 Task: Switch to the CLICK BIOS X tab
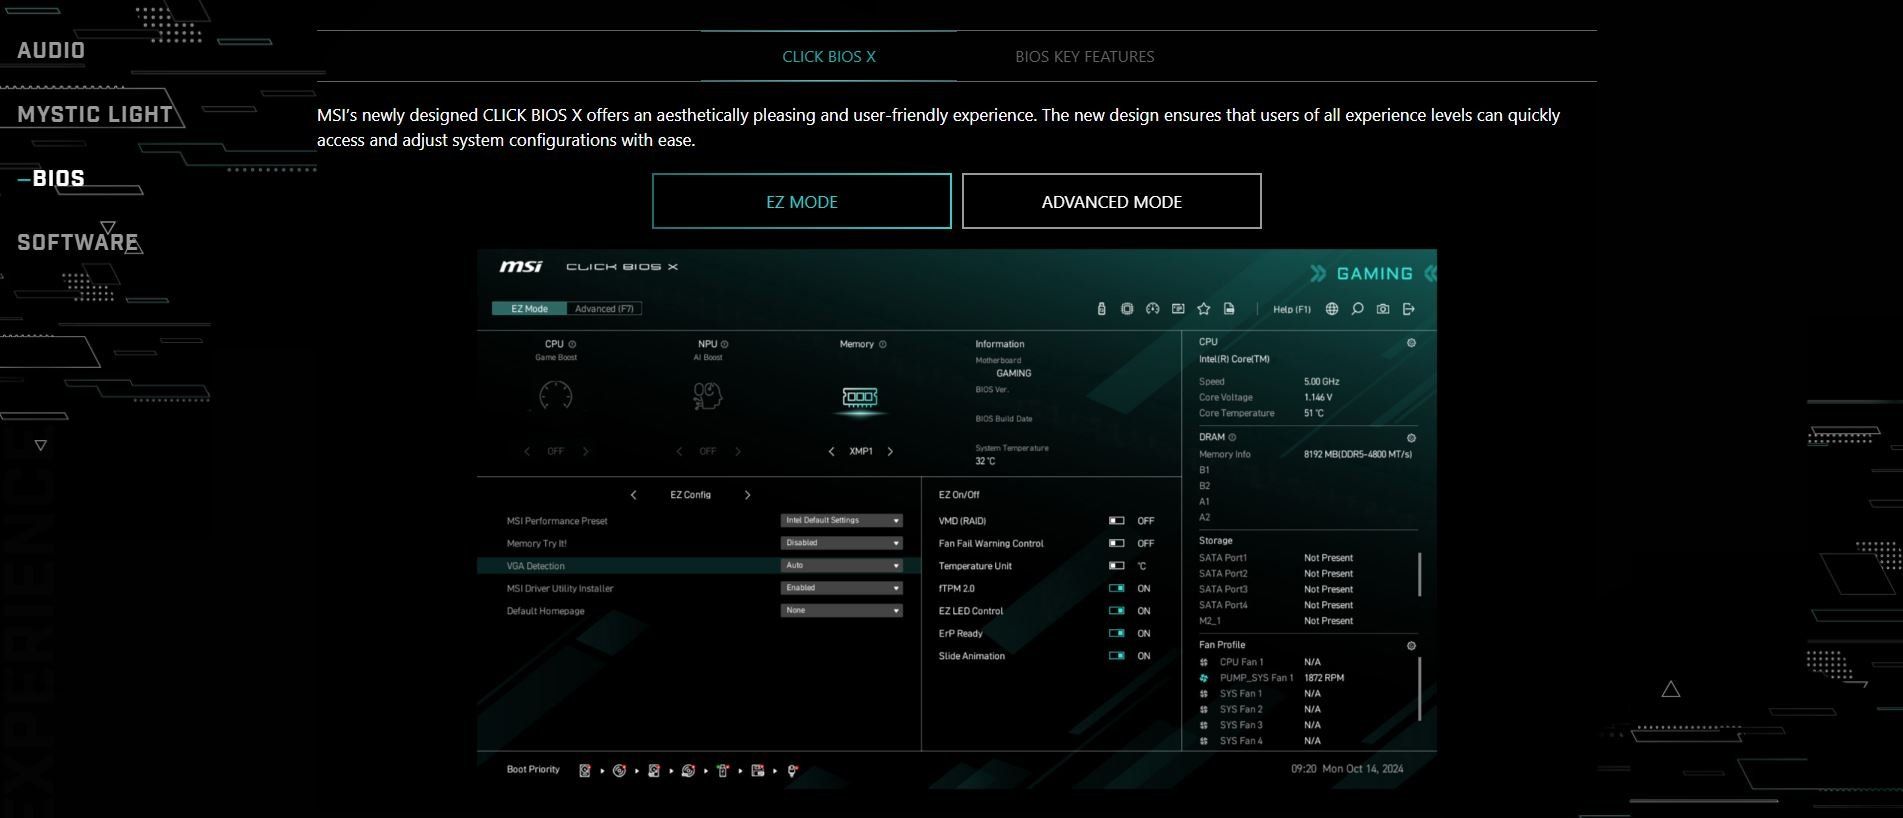pyautogui.click(x=829, y=56)
